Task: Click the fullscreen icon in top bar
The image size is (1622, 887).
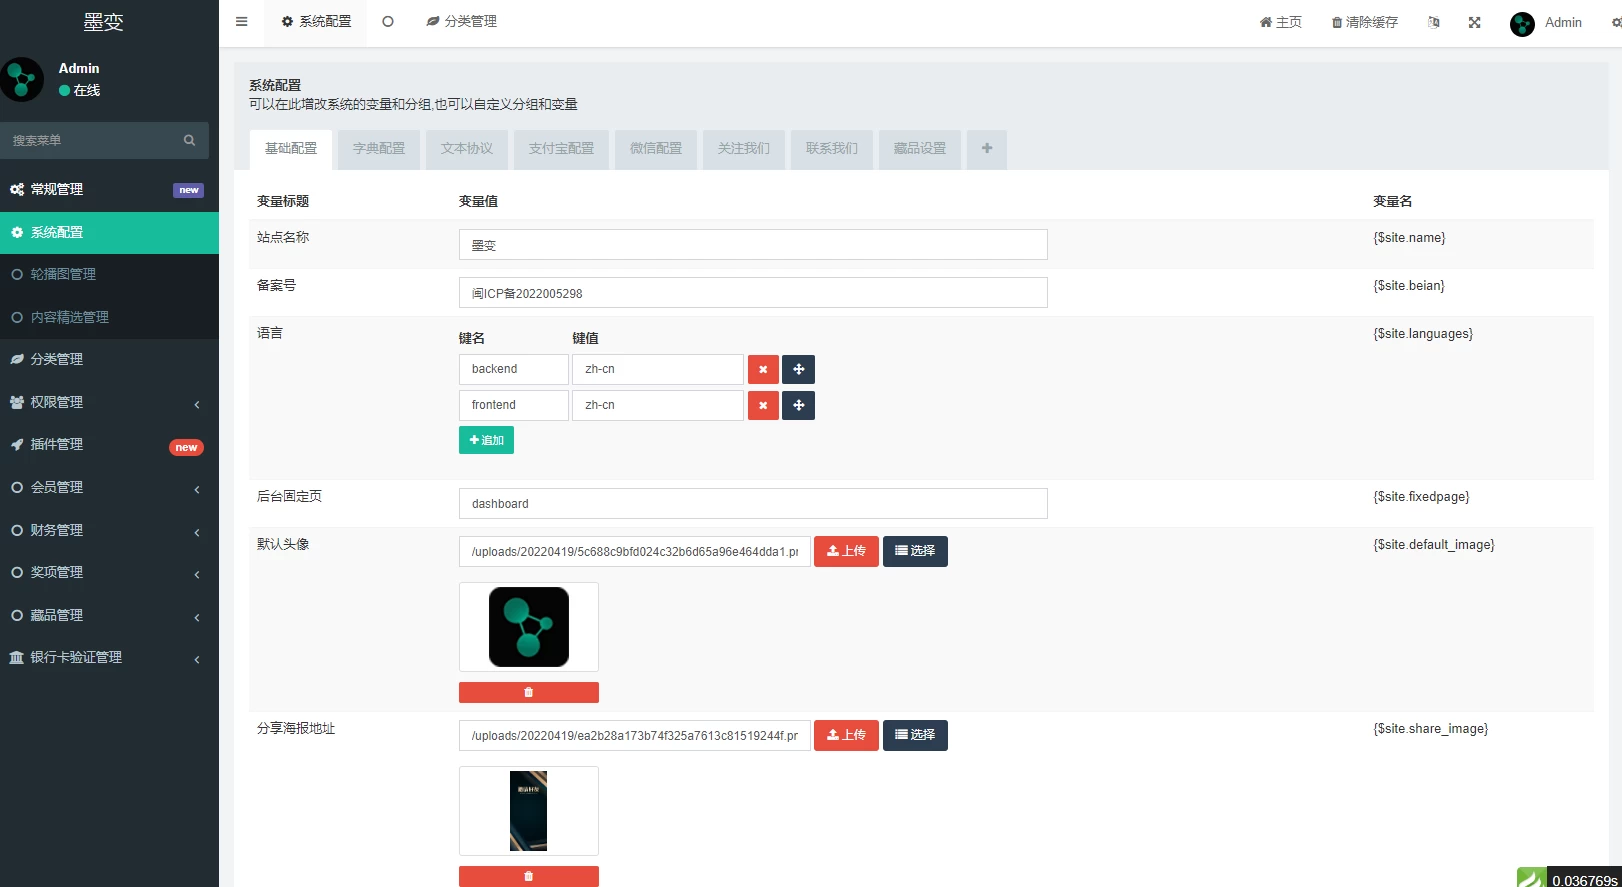Action: (1474, 22)
